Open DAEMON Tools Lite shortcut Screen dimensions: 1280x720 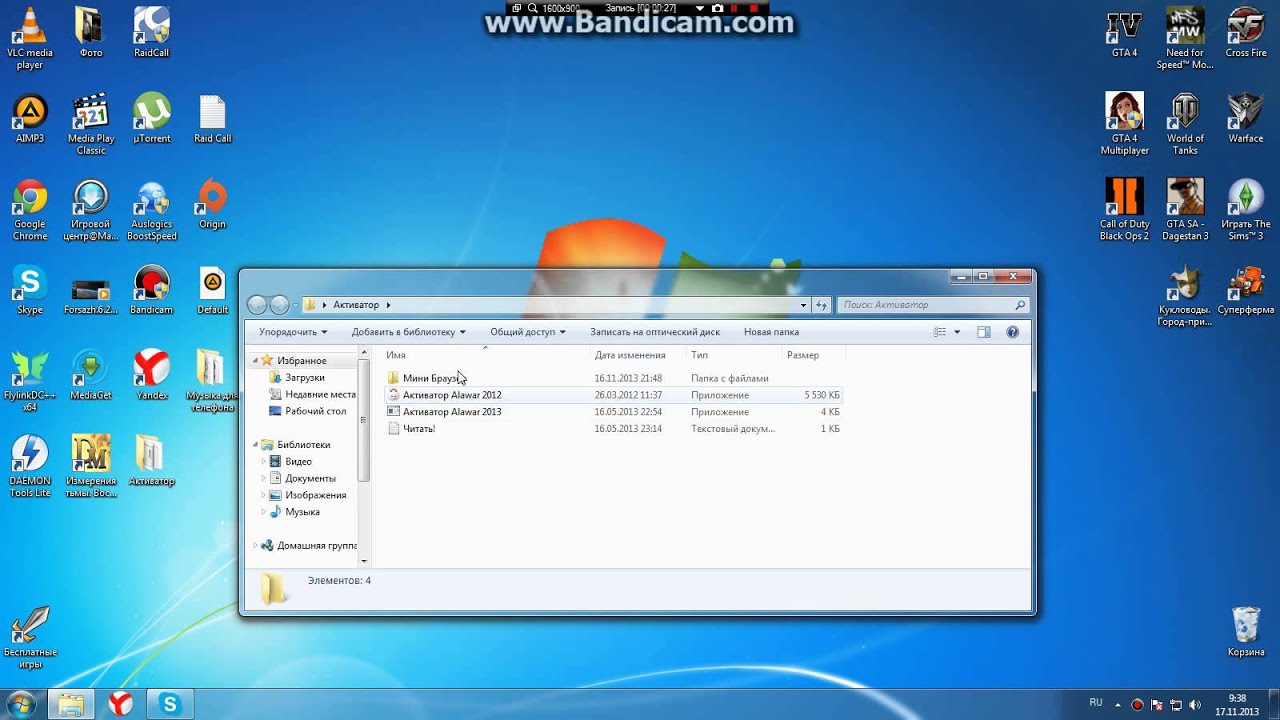pos(30,466)
